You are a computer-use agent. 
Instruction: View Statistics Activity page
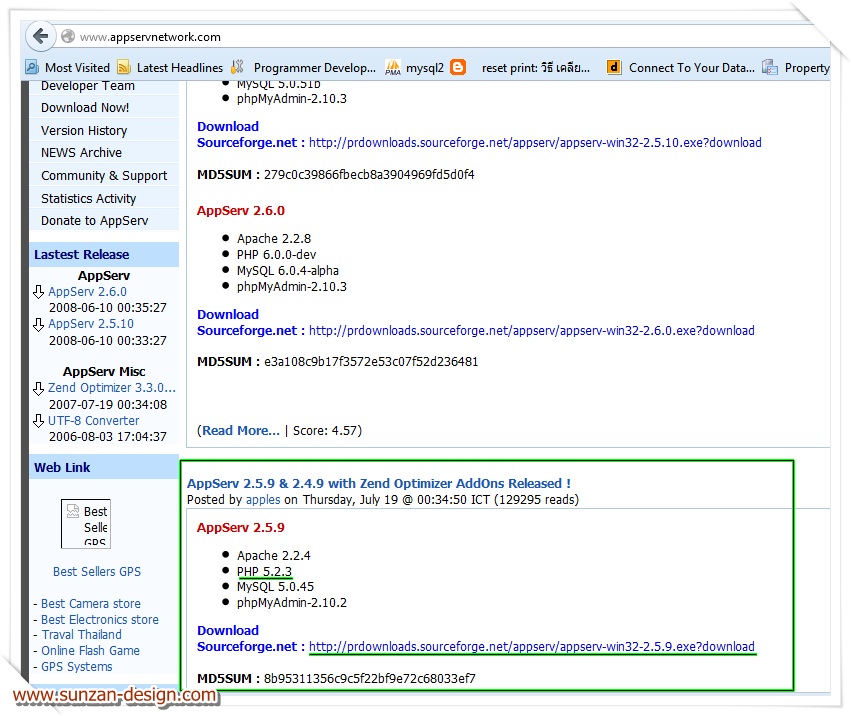(88, 199)
